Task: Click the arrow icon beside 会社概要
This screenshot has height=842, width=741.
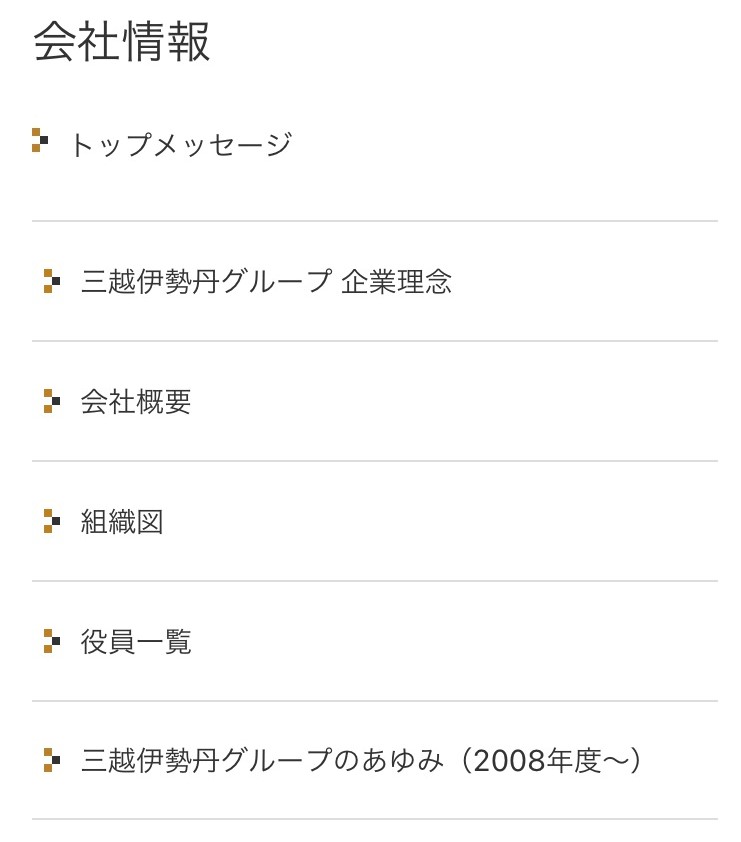Action: point(52,401)
